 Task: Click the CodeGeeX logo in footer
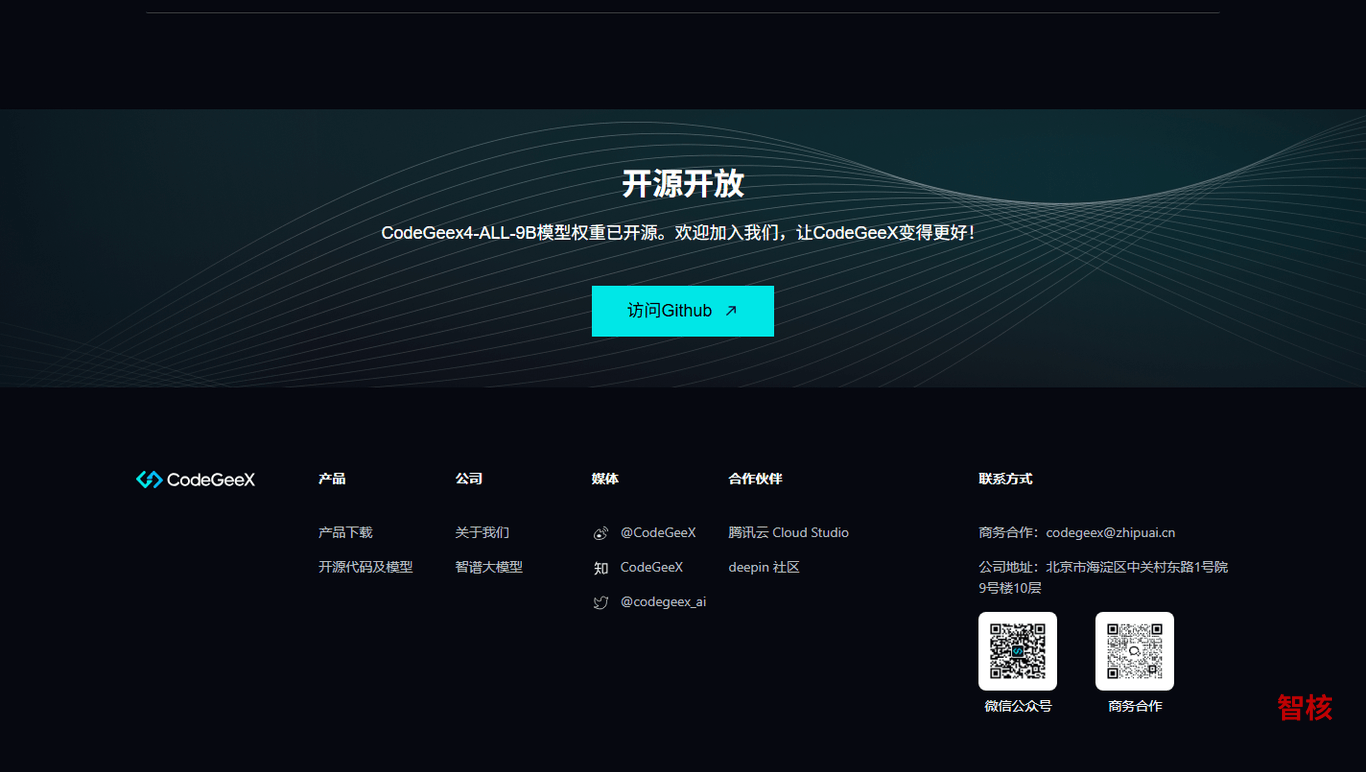196,480
